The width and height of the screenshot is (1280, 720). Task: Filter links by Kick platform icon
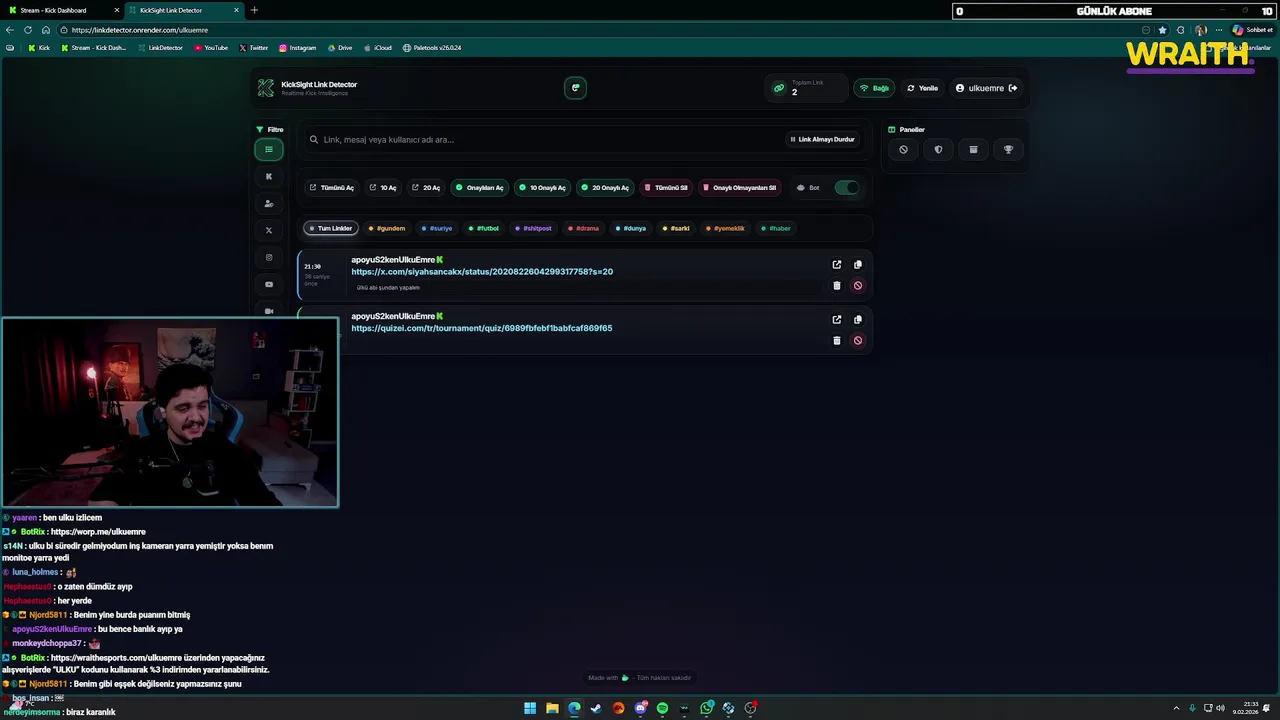coord(268,176)
